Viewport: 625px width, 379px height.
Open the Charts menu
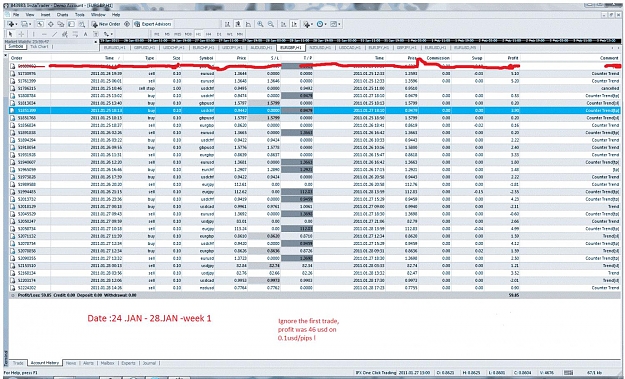click(63, 14)
